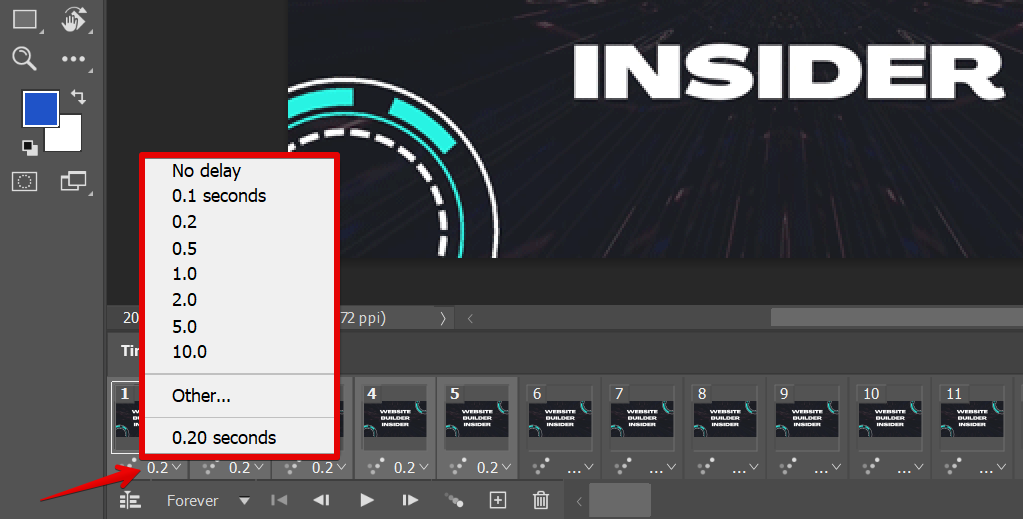The image size is (1023, 519).
Task: Click the blue foreground color swatch
Action: 40,108
